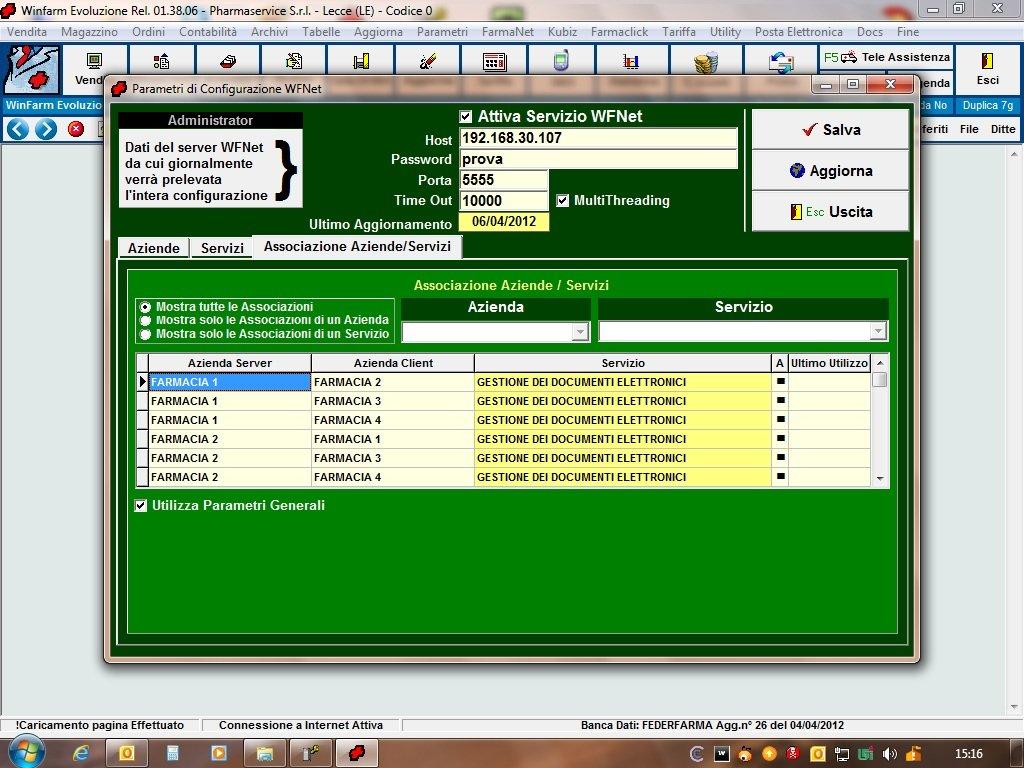This screenshot has height=768, width=1024.
Task: Expand the Servizio dropdown list
Action: click(x=877, y=331)
